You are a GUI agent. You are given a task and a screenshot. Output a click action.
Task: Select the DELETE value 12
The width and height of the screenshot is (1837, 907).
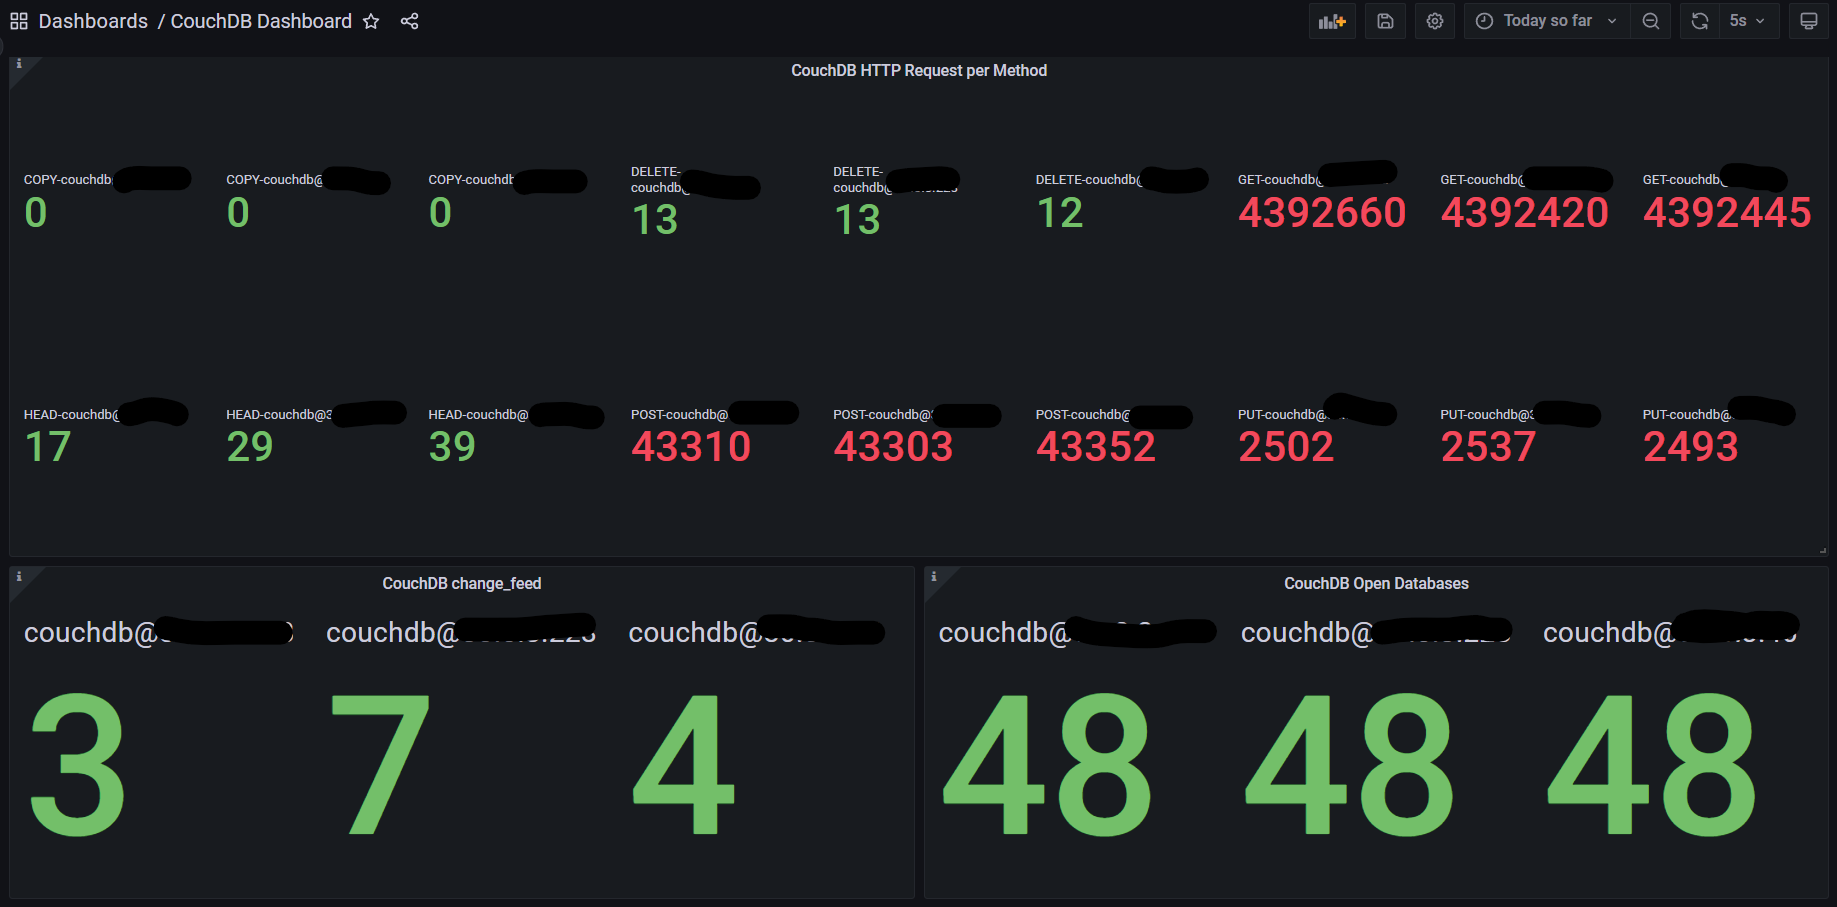[x=1060, y=213]
